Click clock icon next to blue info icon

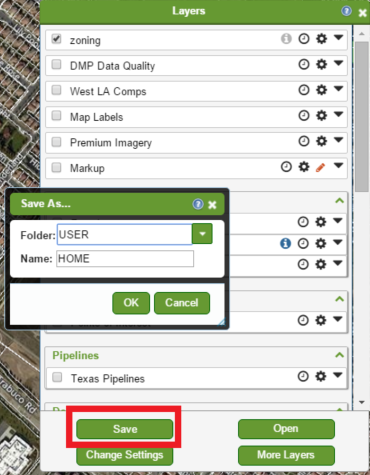[303, 243]
